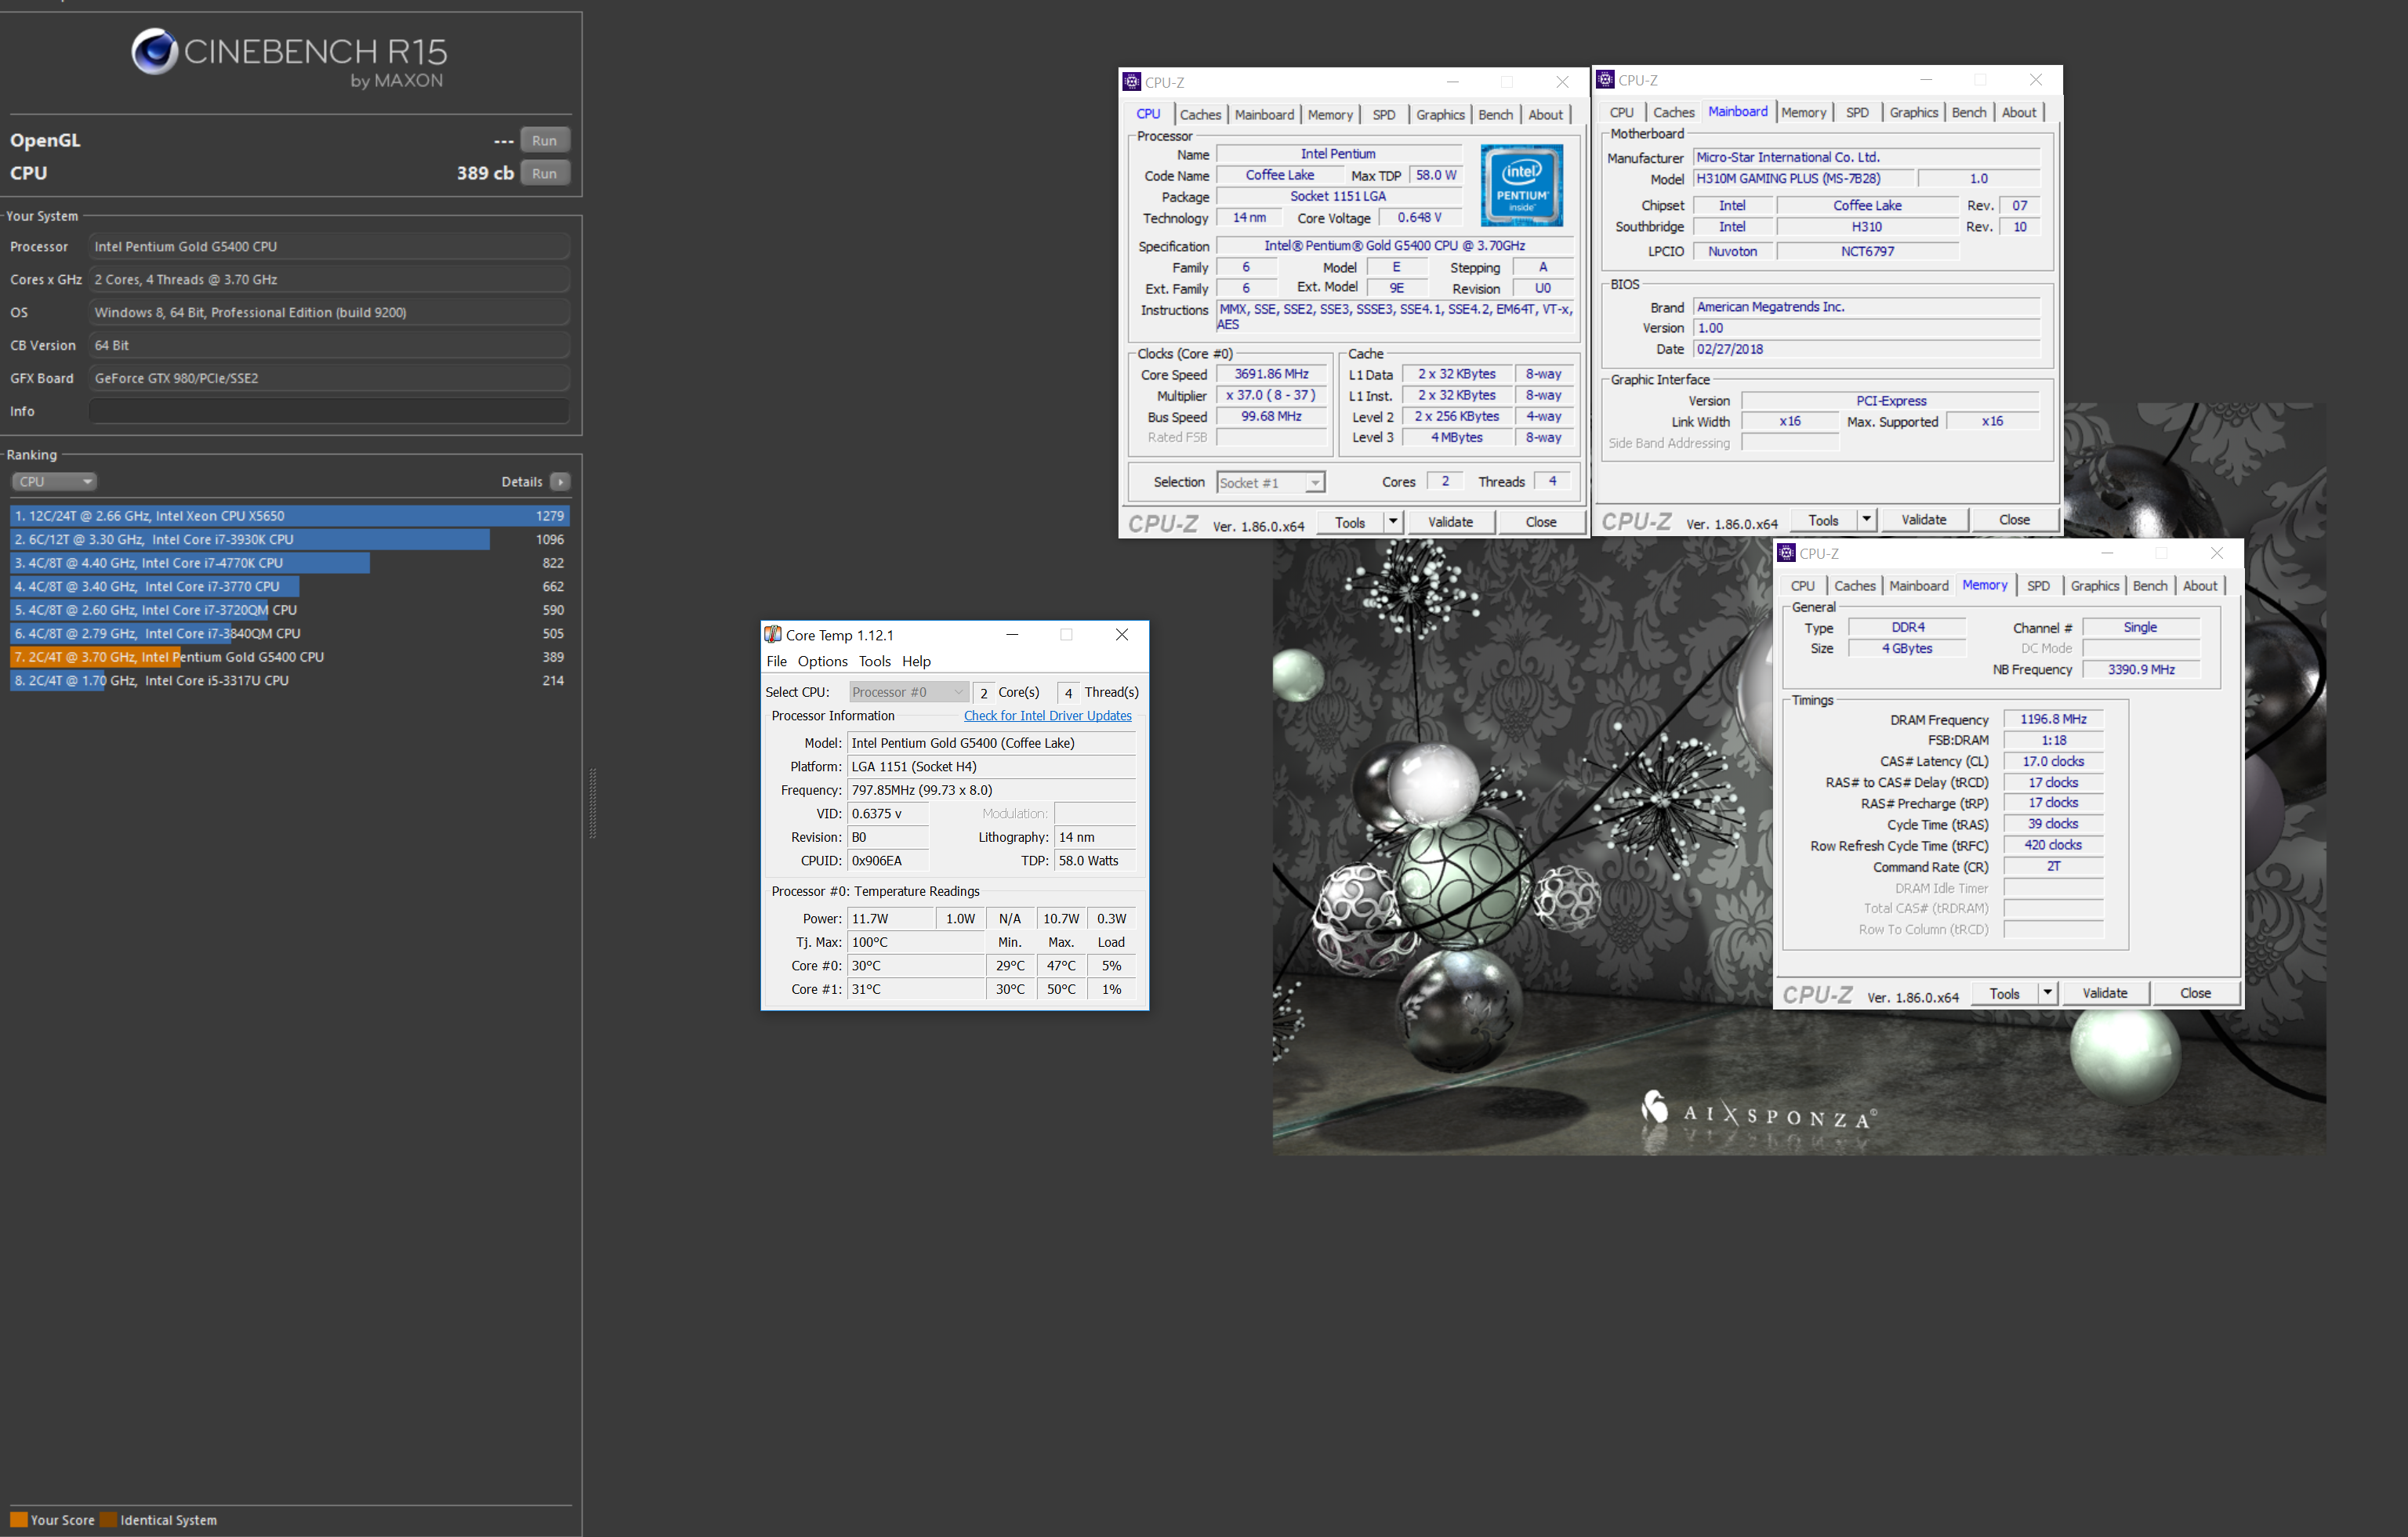
Task: Open Bench tab in CPU-Z Mainboard window
Action: point(1969,113)
